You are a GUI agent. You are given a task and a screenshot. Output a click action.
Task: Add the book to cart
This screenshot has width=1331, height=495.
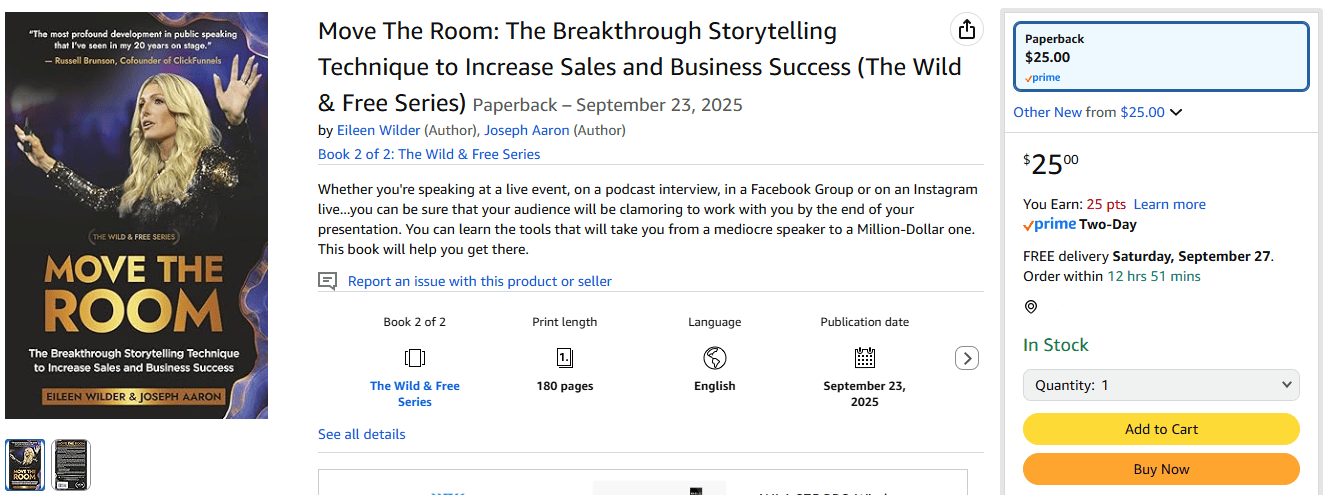(1161, 429)
